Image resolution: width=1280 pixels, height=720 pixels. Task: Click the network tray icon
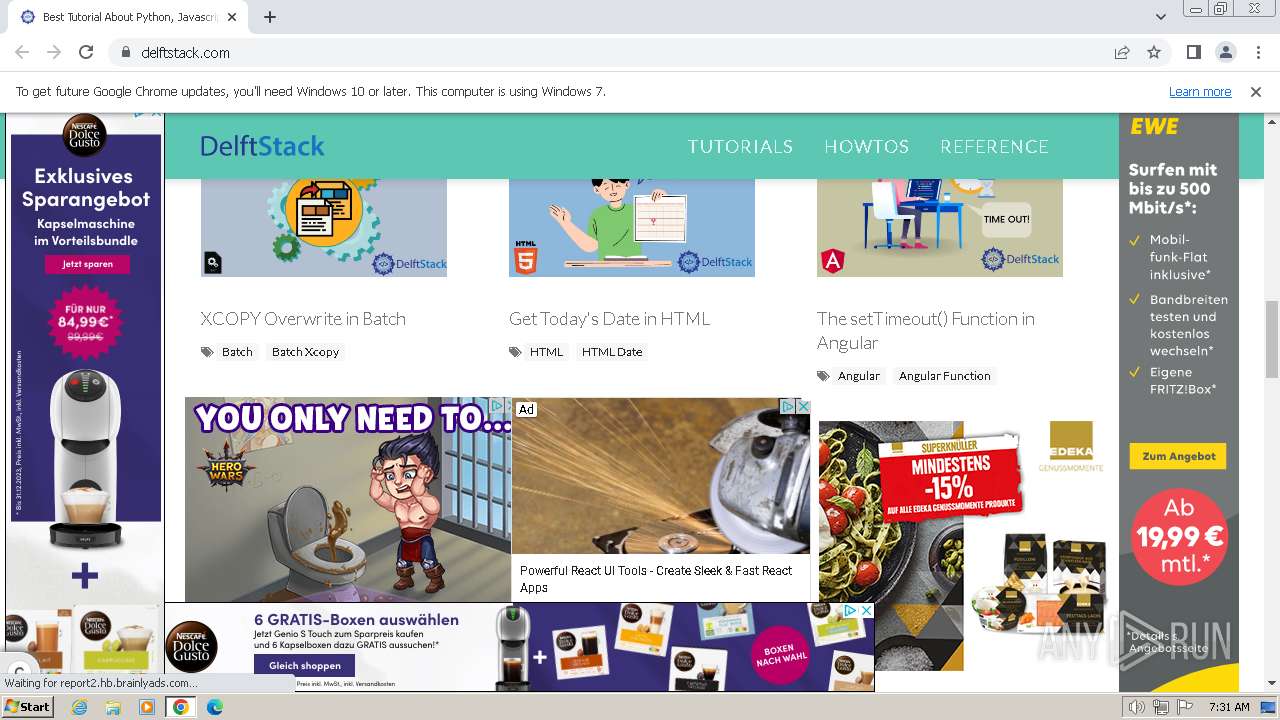click(1161, 707)
